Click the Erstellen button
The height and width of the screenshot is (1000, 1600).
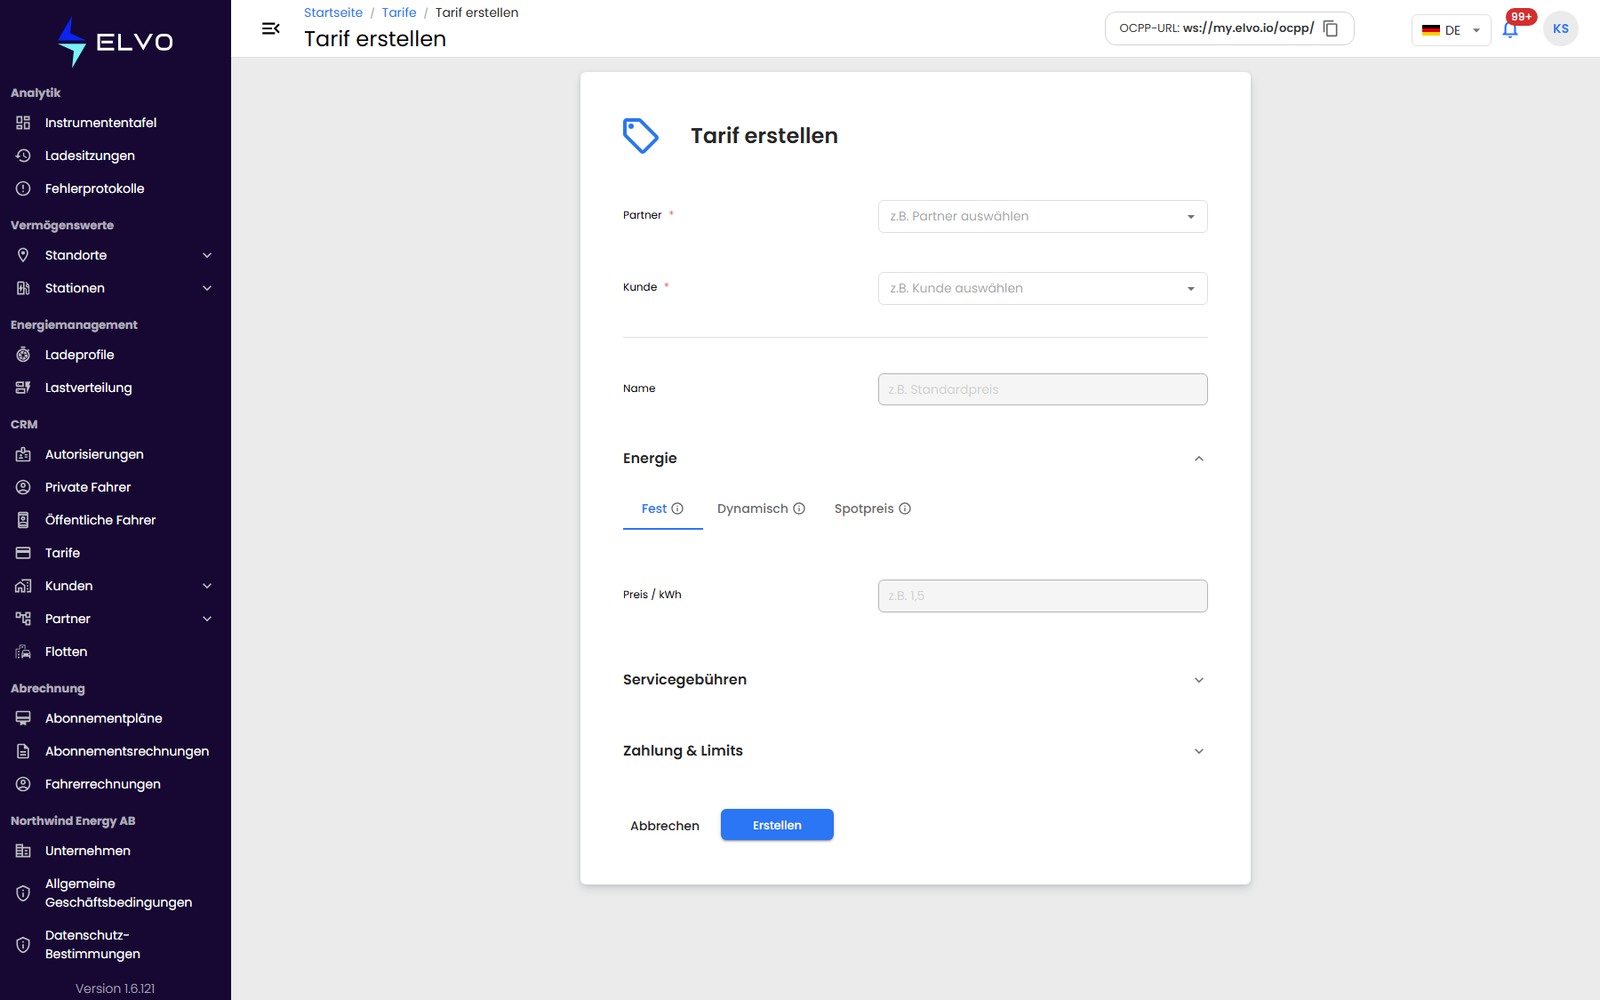pos(777,825)
